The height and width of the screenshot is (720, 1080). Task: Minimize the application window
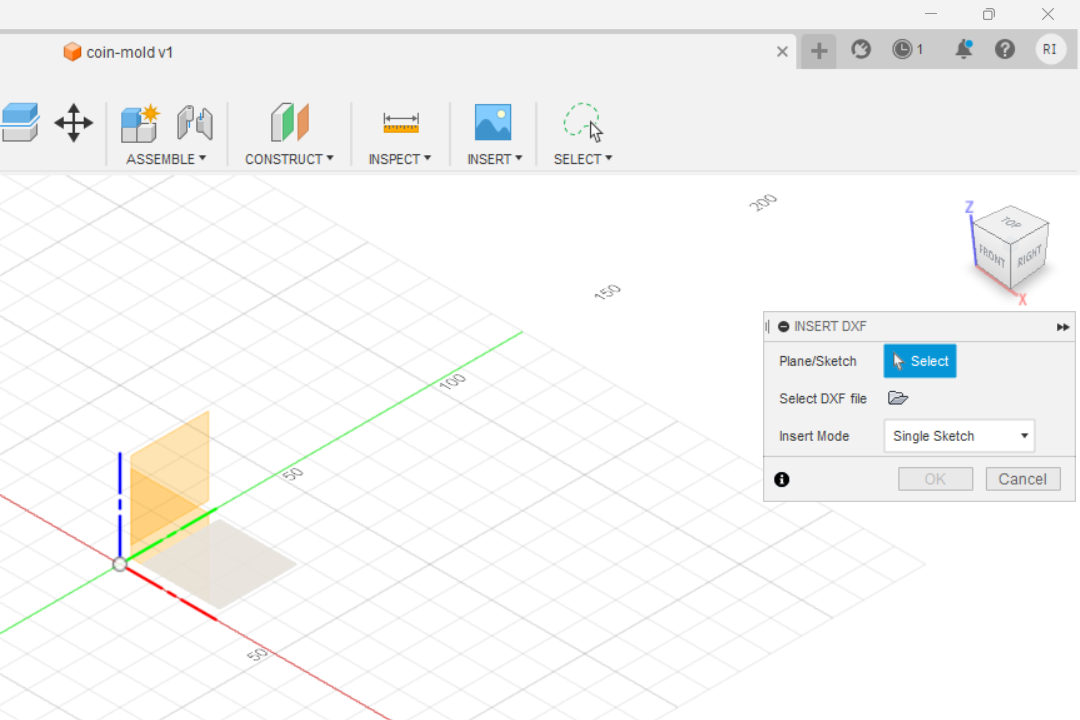pyautogui.click(x=931, y=14)
